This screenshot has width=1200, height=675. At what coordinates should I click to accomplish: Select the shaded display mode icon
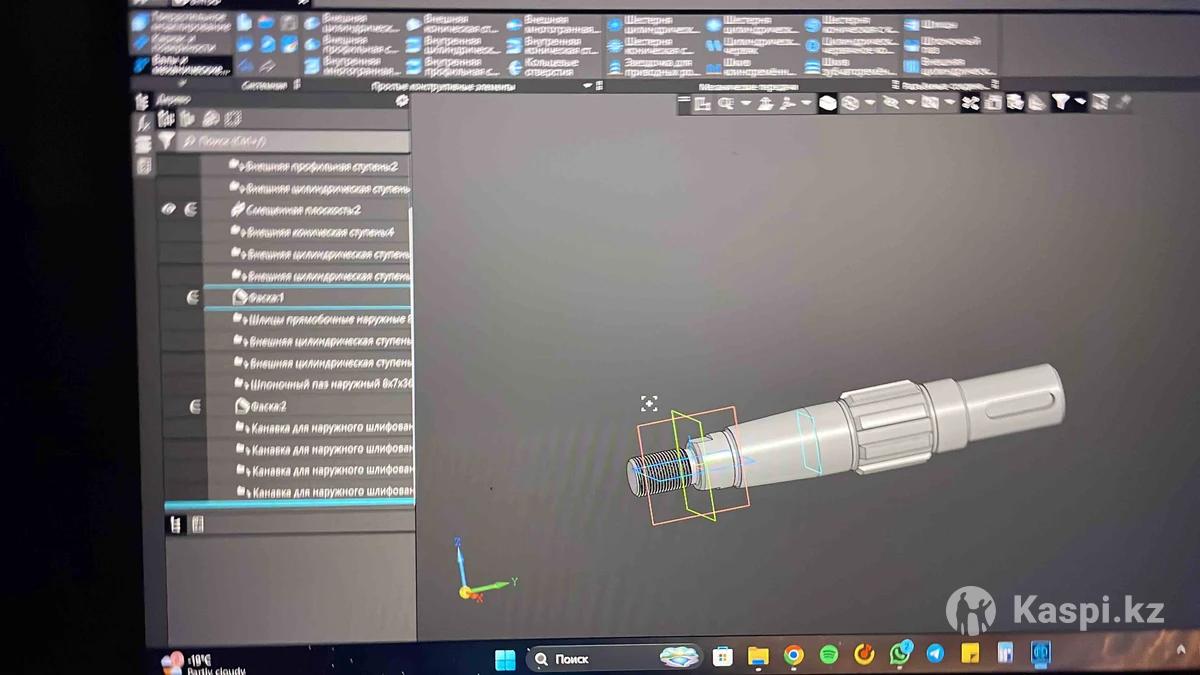click(x=827, y=103)
